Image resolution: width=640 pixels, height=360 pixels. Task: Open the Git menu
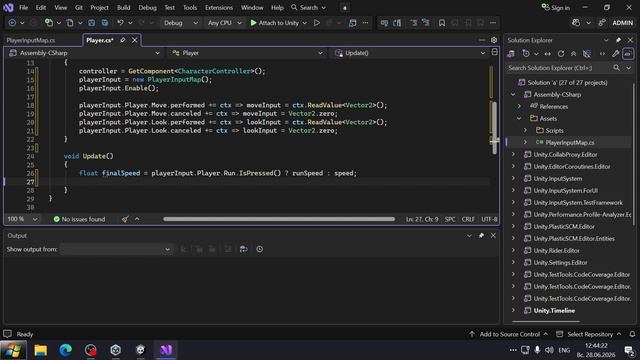(x=79, y=7)
